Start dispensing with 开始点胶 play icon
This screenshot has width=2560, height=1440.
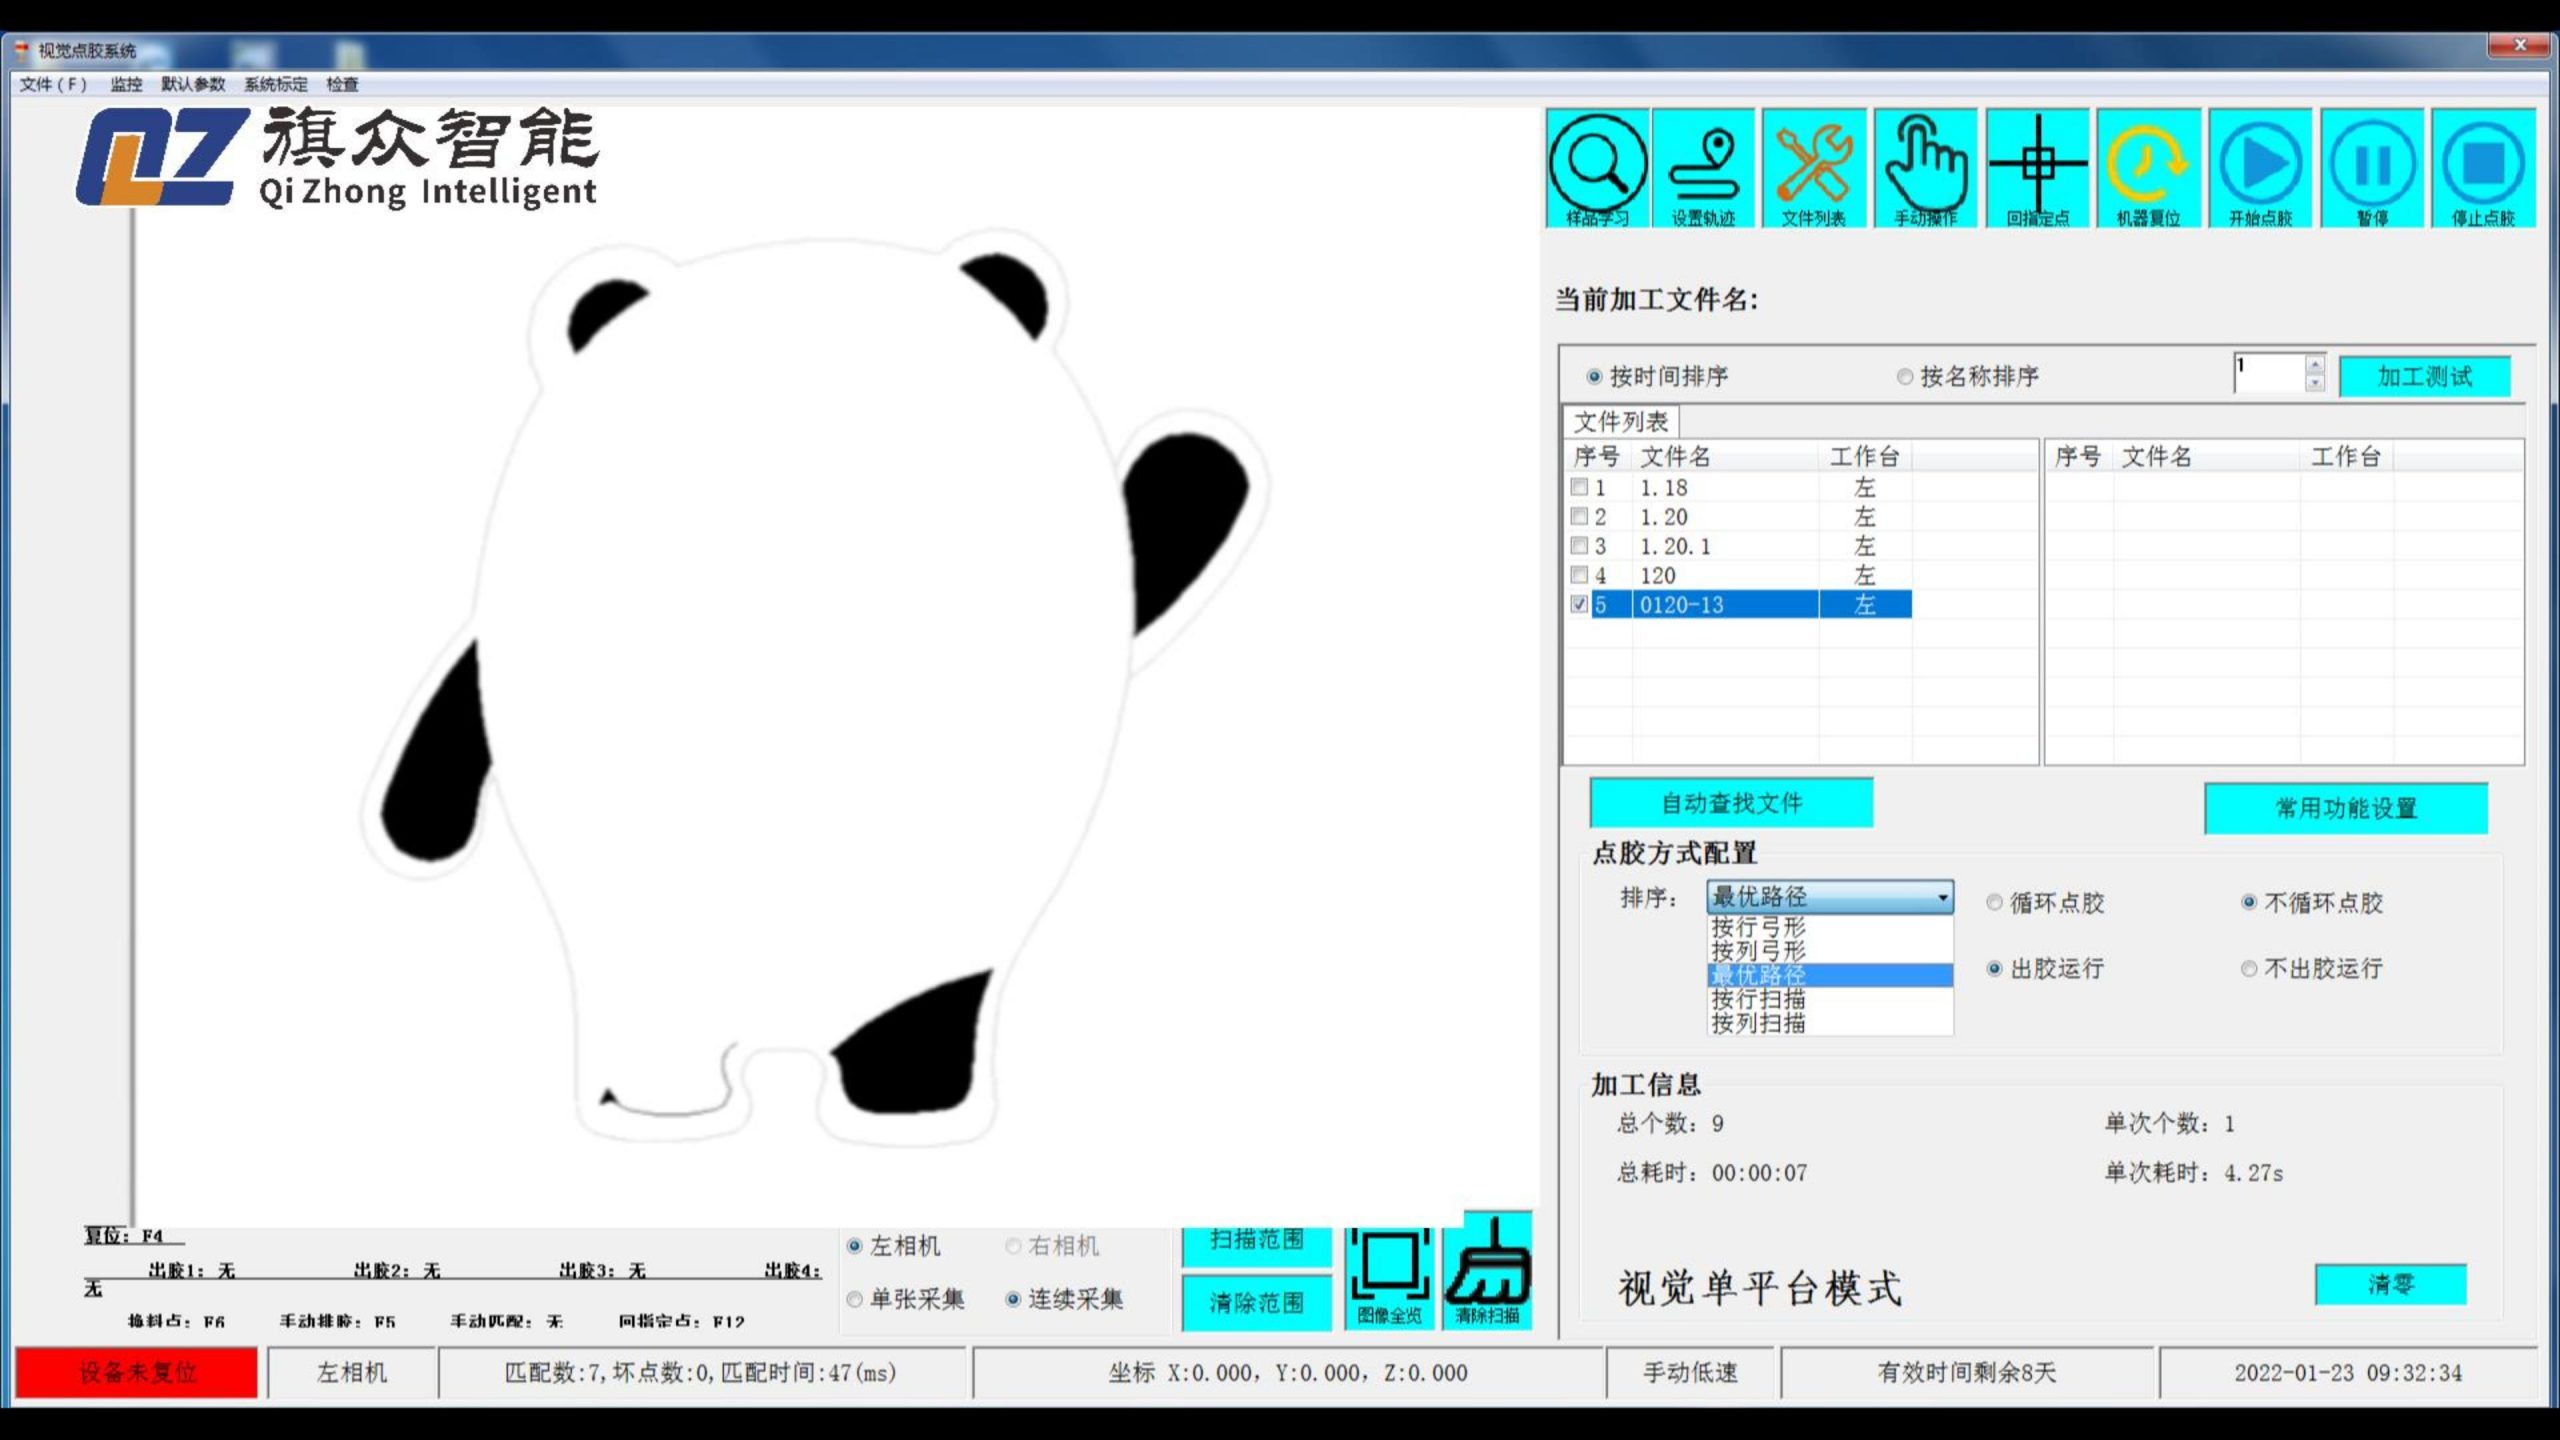2260,168
